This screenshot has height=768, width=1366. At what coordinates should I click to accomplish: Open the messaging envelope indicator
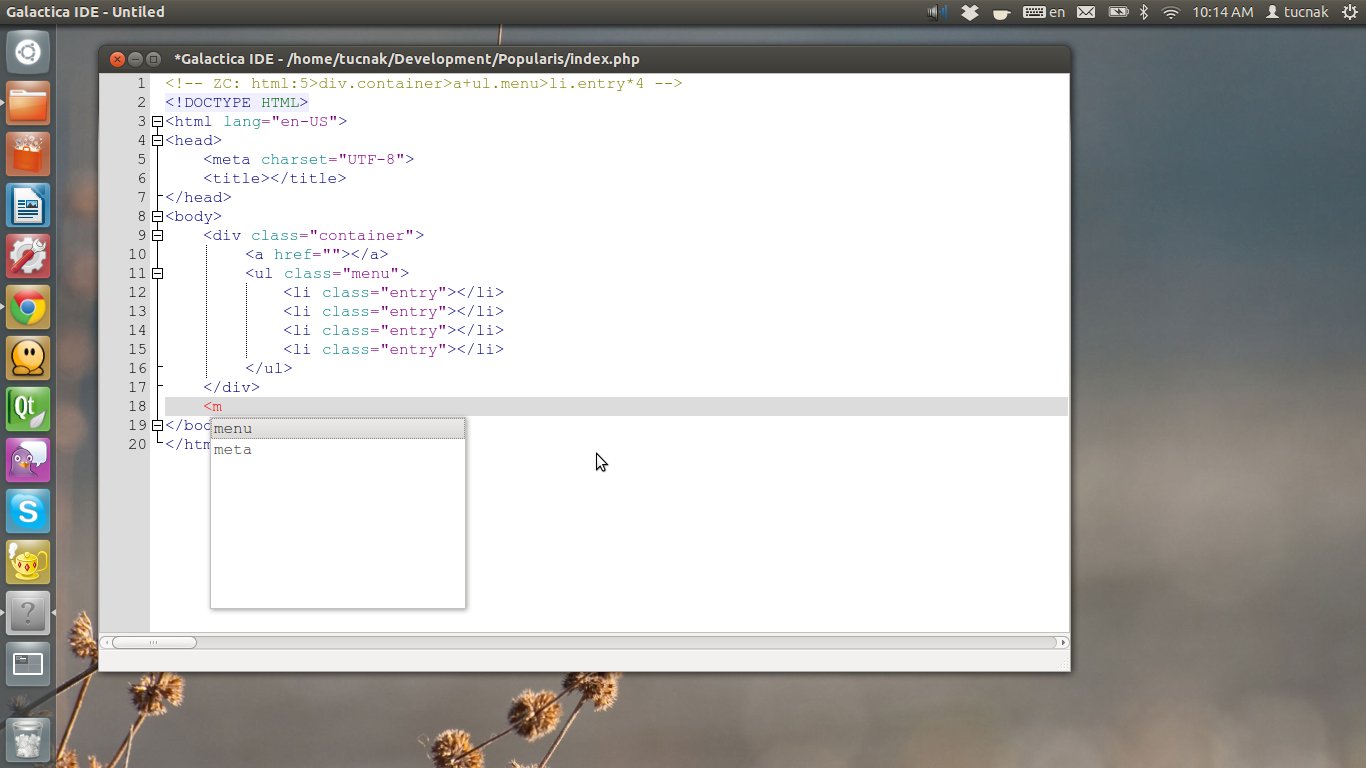pyautogui.click(x=1086, y=12)
